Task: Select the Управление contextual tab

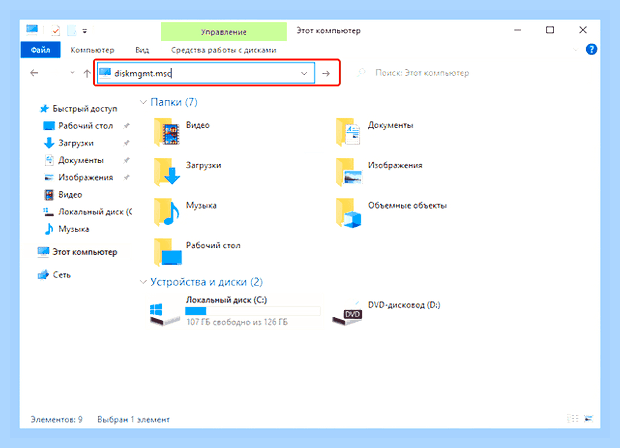Action: point(223,32)
